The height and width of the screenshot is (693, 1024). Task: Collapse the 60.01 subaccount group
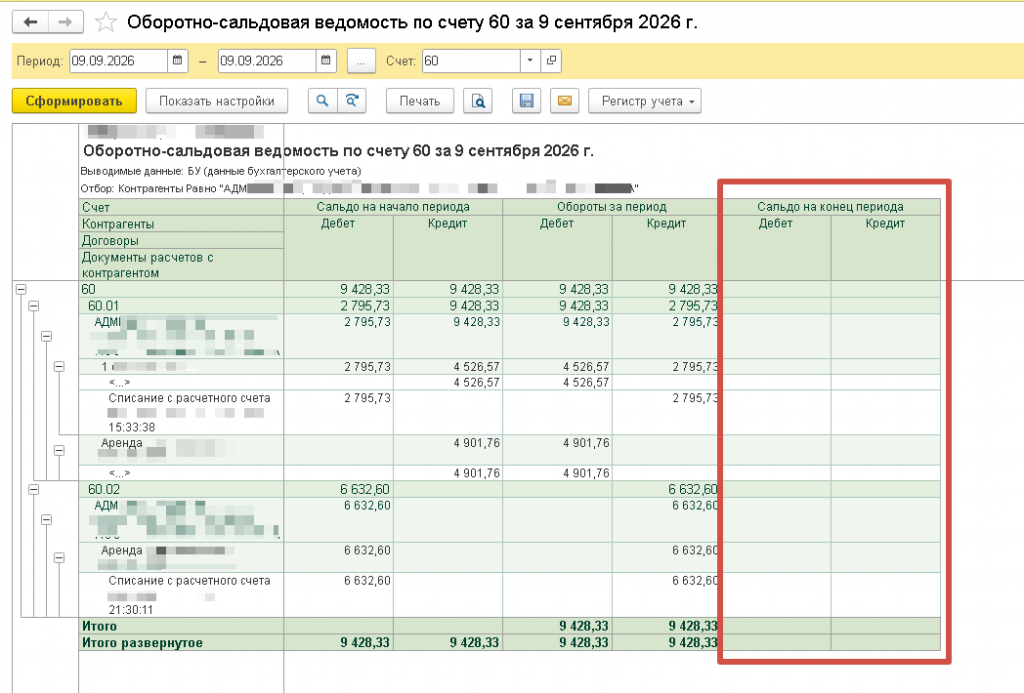tap(33, 306)
